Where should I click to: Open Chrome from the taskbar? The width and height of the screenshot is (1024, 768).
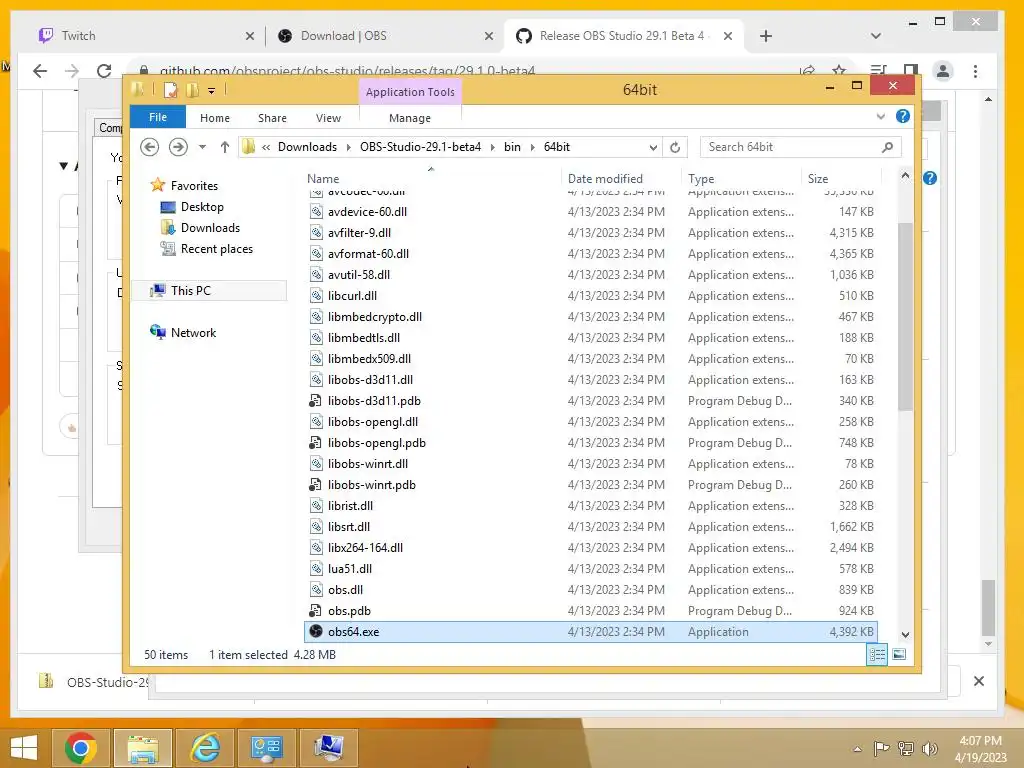click(x=81, y=748)
